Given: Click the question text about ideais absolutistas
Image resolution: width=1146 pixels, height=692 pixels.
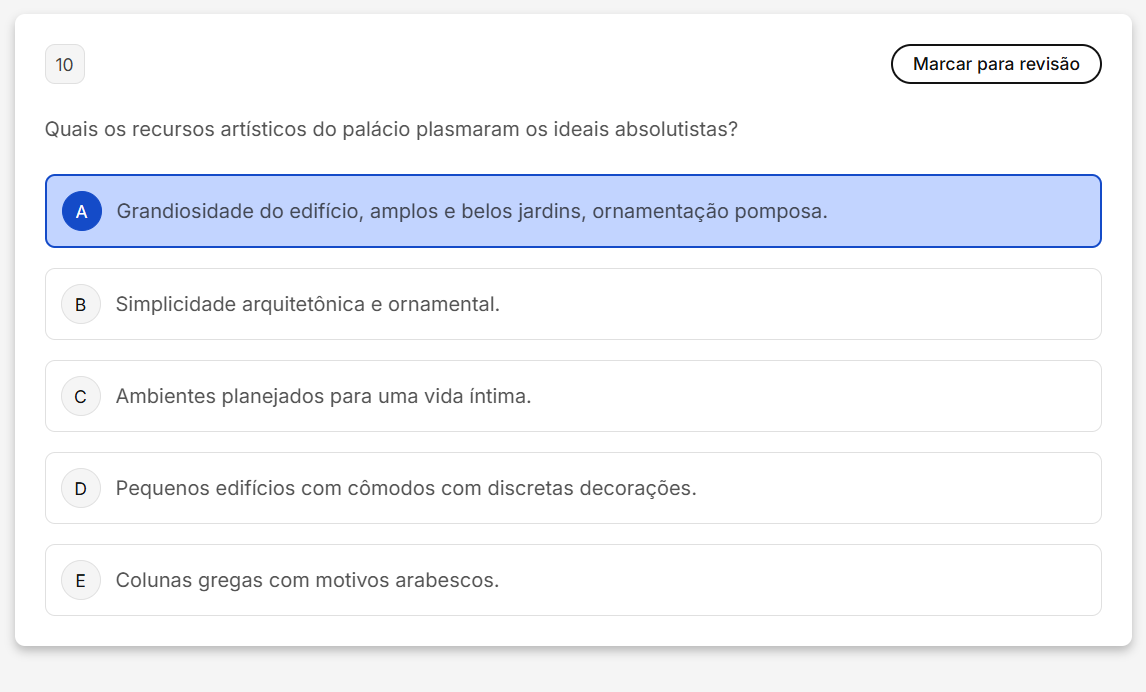Looking at the screenshot, I should coord(391,129).
